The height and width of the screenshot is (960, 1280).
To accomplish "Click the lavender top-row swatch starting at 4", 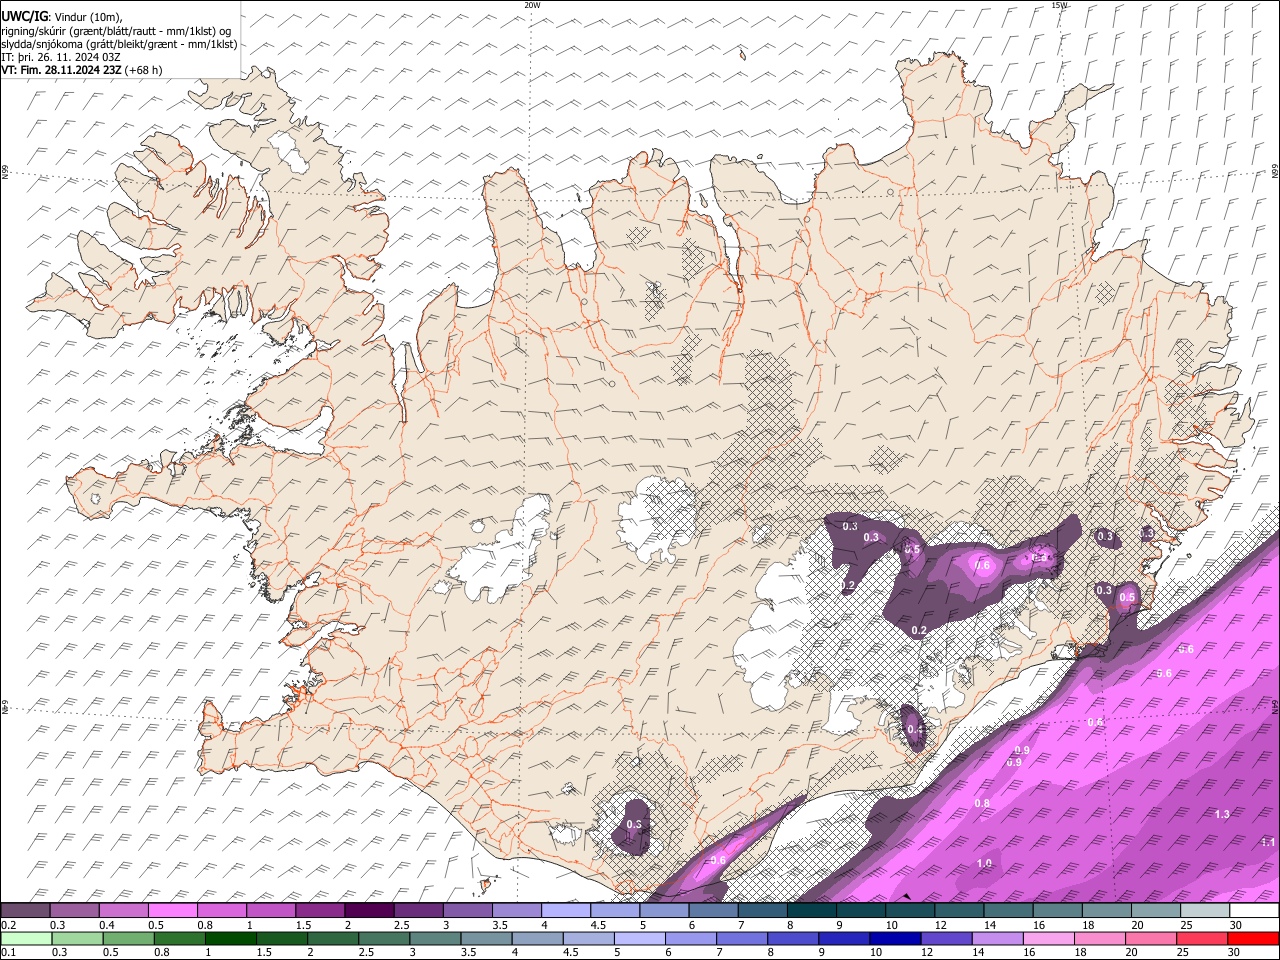I will click(x=565, y=911).
